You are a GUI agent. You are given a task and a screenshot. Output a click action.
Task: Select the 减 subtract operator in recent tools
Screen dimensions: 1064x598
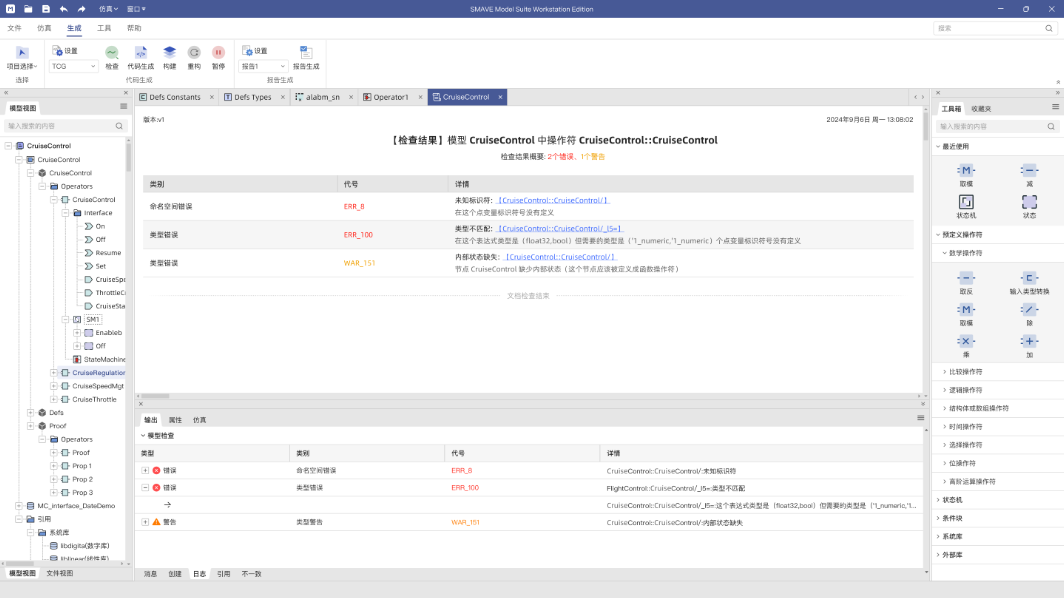click(x=1029, y=170)
